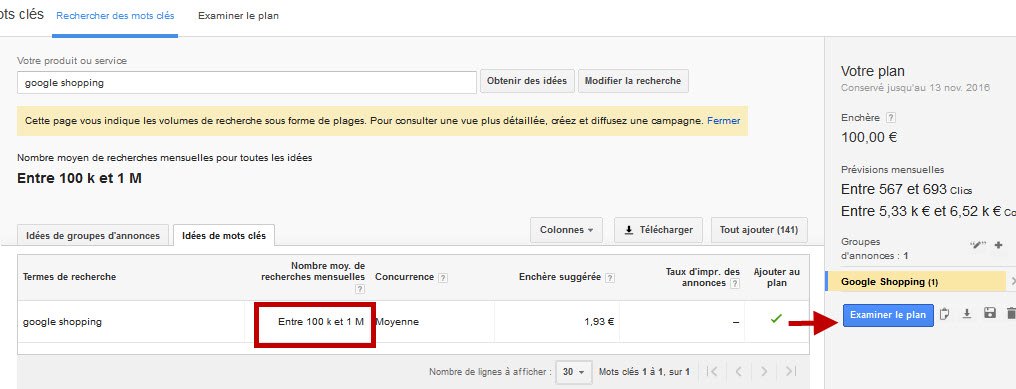The image size is (1016, 389).
Task: Click the plus icon to add ad group
Action: 999,245
